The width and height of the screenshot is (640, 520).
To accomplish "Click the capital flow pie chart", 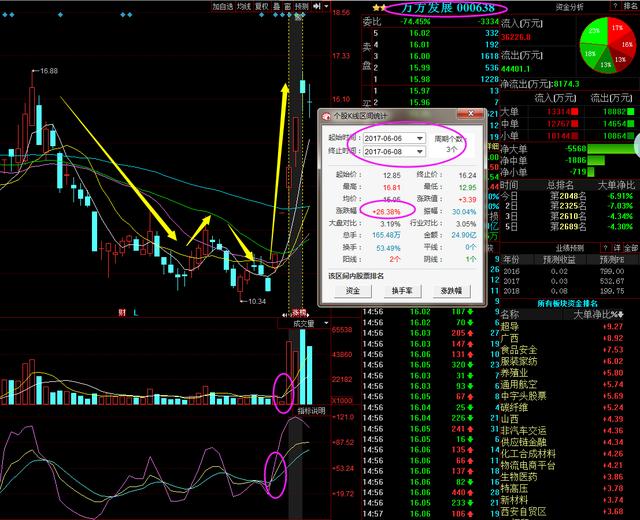I will pyautogui.click(x=608, y=45).
